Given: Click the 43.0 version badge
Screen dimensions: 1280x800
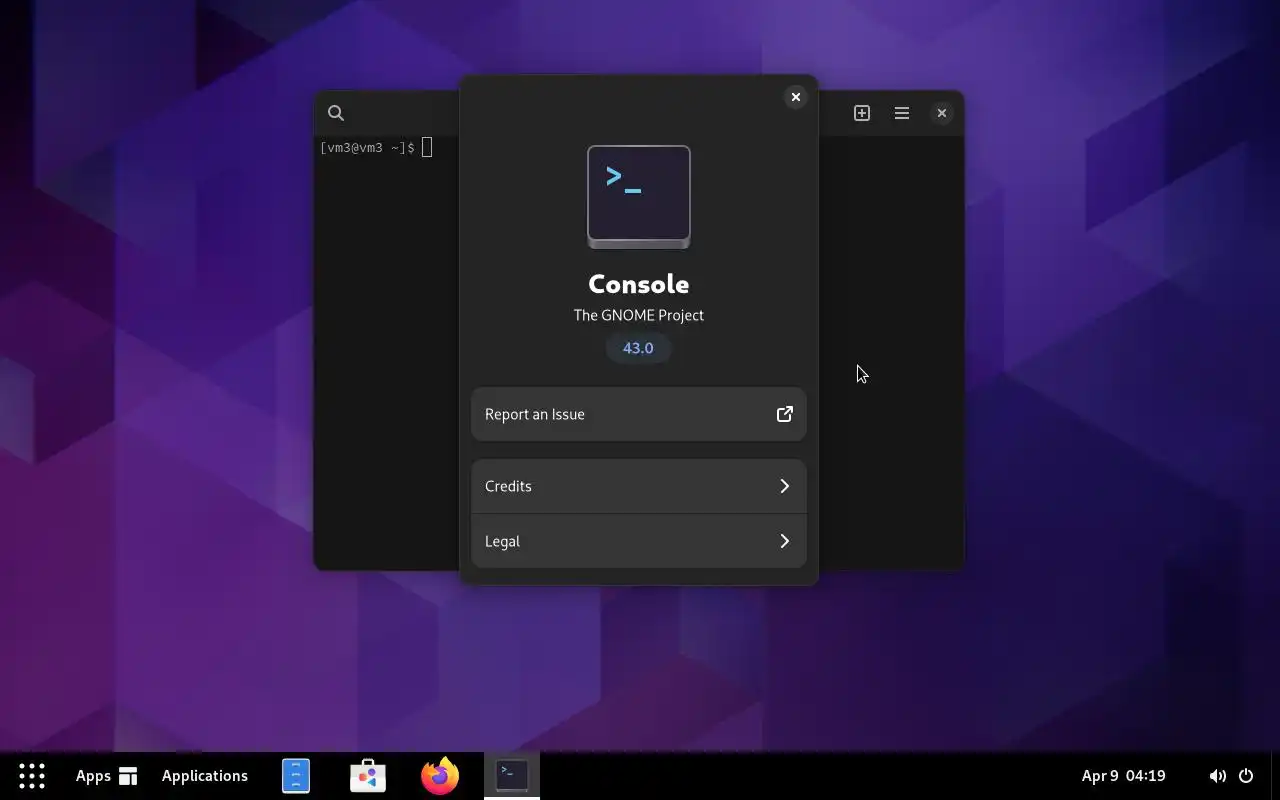Looking at the screenshot, I should pos(638,348).
